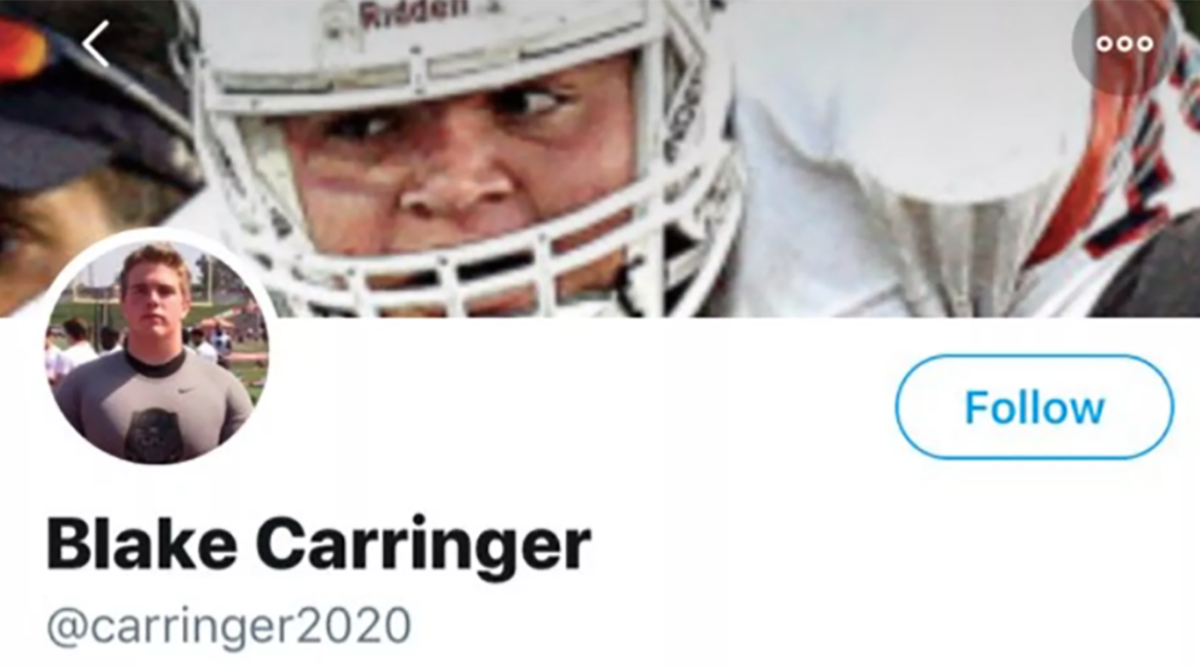Image resolution: width=1200 pixels, height=668 pixels.
Task: Open the three-dot more options menu
Action: click(1124, 44)
